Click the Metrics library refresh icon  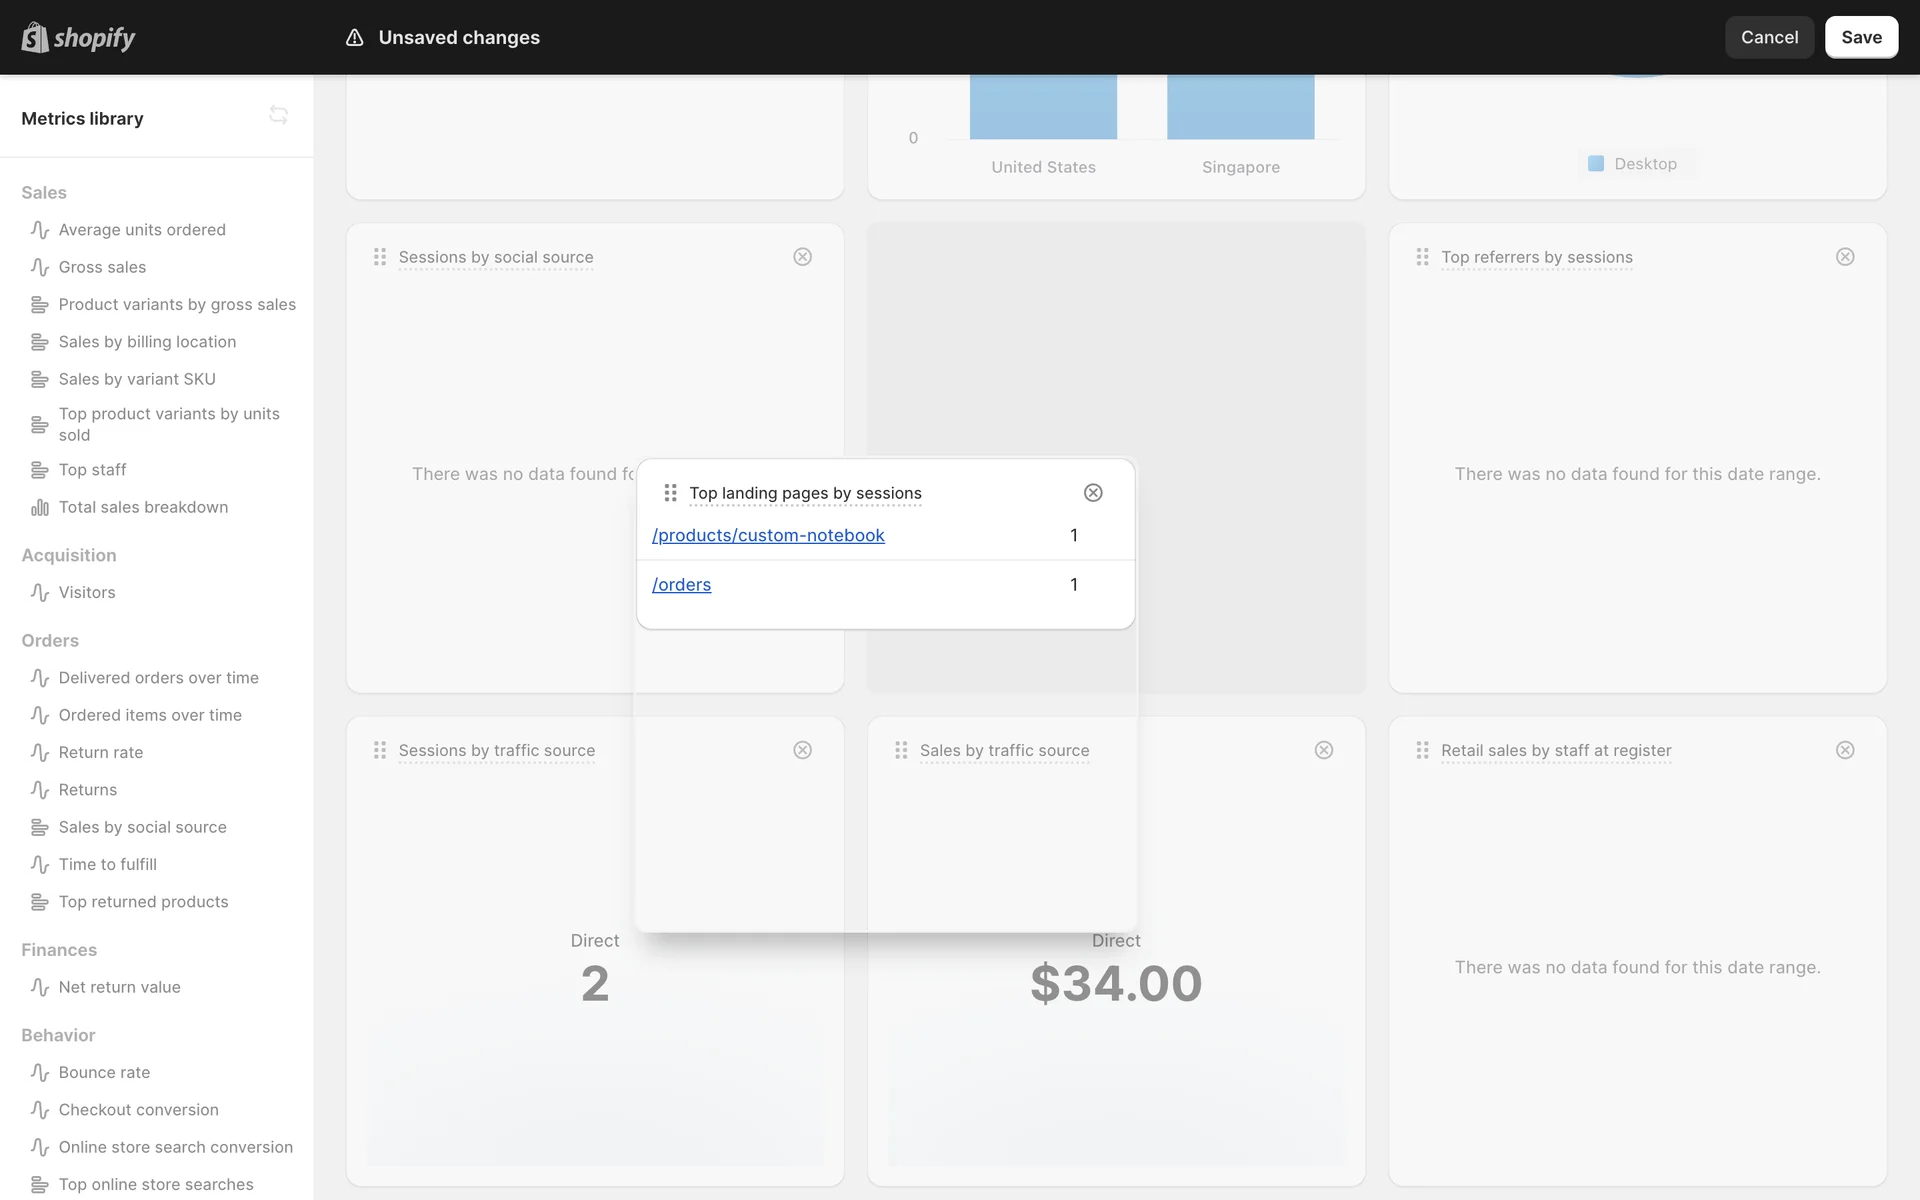(x=278, y=116)
